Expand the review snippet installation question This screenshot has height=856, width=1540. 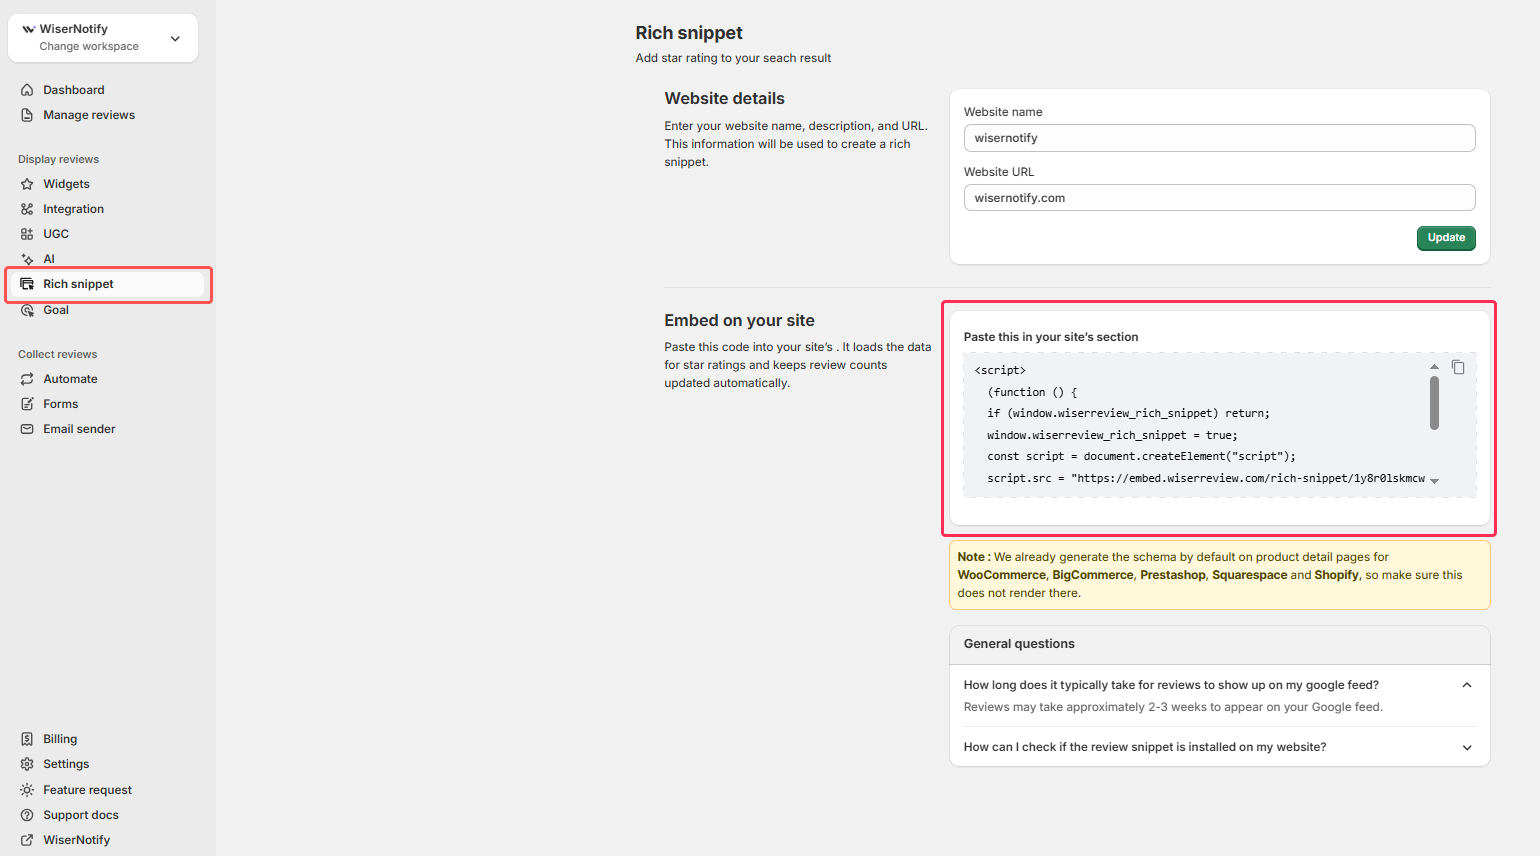pyautogui.click(x=1467, y=747)
